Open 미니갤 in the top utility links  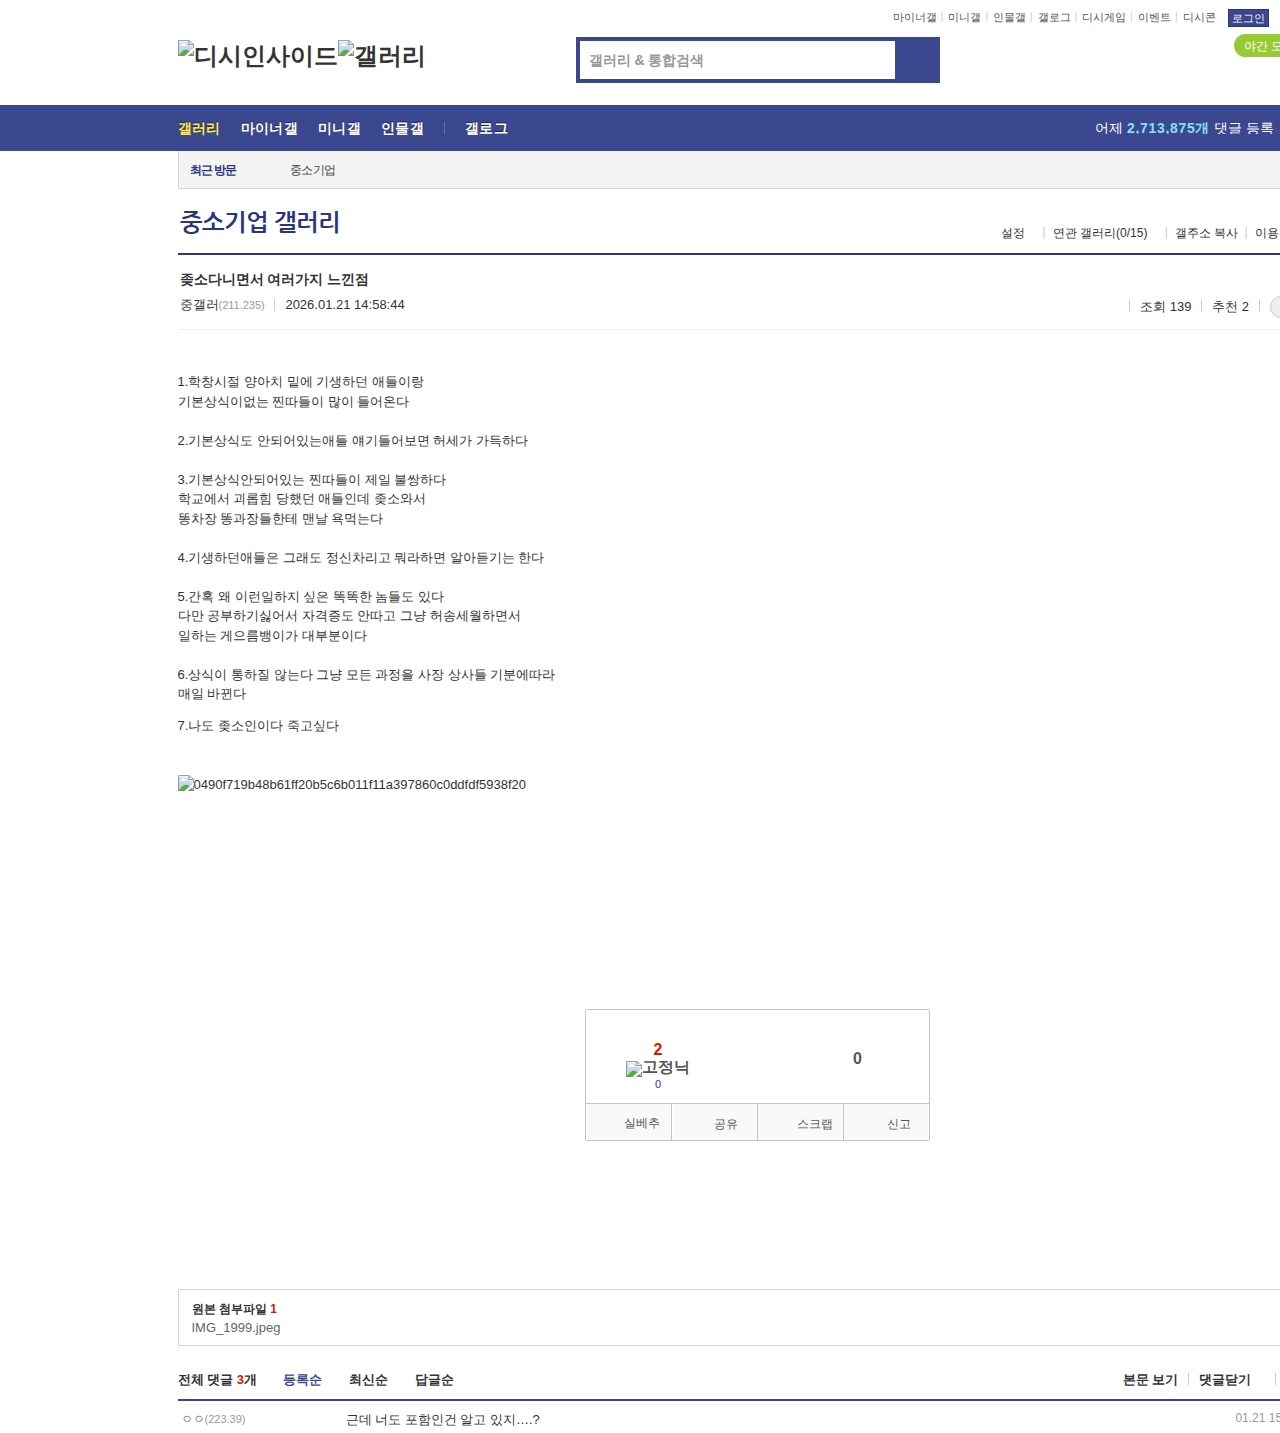(964, 18)
